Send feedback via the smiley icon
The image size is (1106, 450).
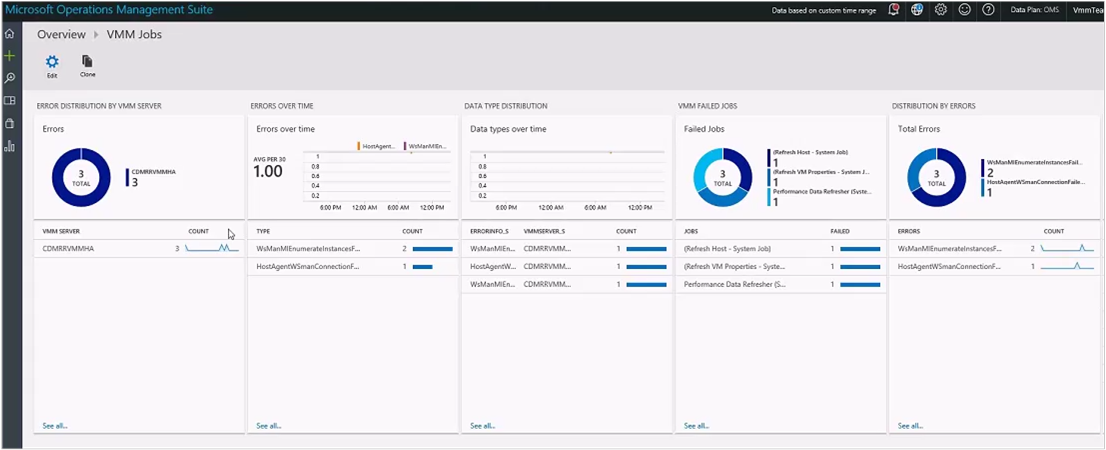pyautogui.click(x=964, y=10)
